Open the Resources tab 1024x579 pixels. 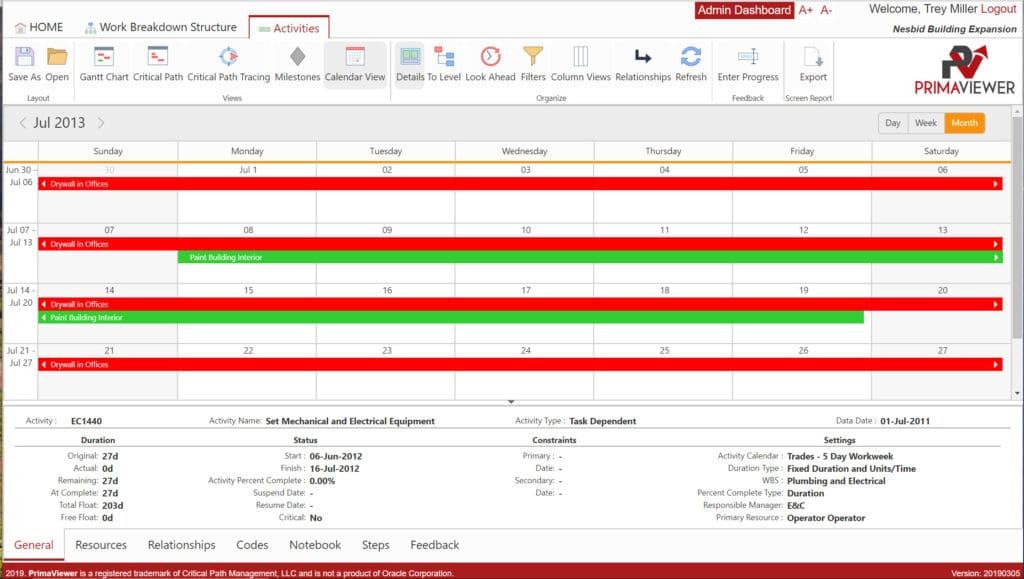(101, 544)
